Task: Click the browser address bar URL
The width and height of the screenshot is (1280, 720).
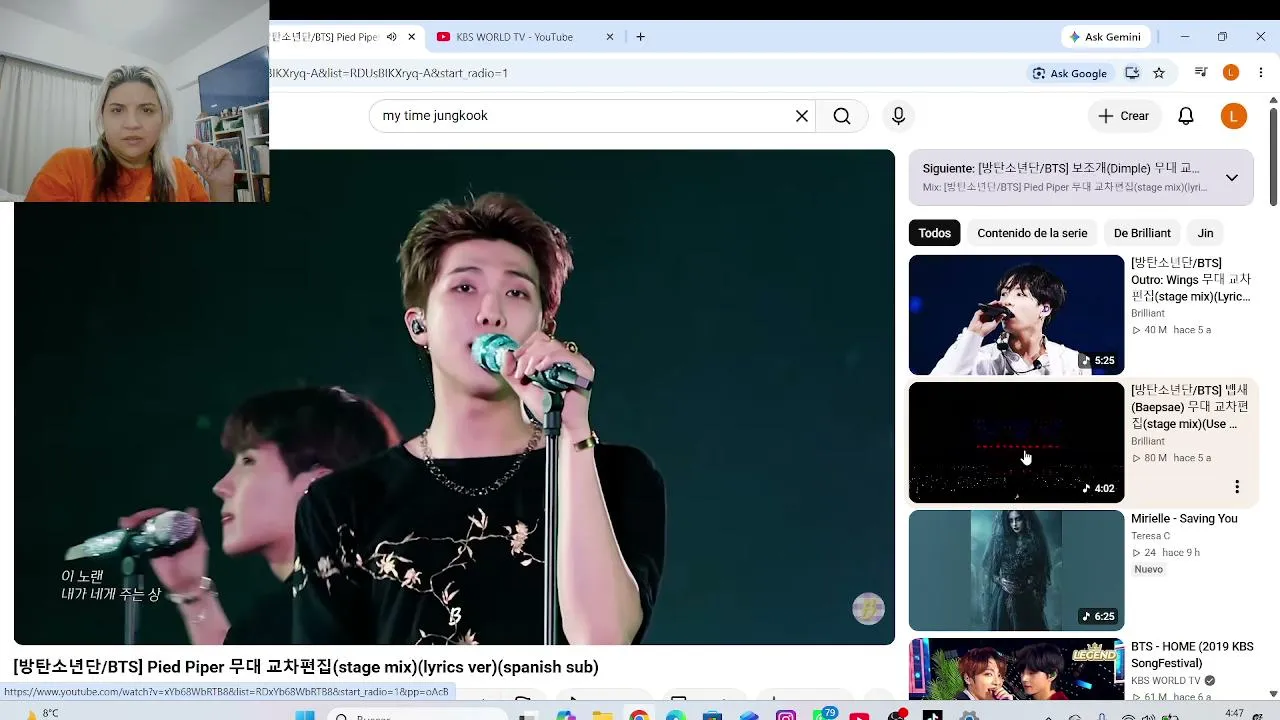Action: tap(390, 73)
